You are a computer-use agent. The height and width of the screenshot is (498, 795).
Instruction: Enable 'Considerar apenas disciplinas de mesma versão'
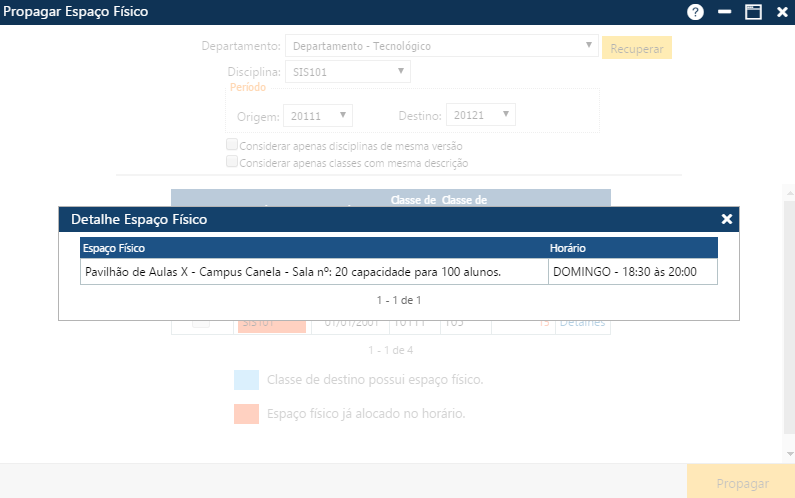click(x=232, y=145)
